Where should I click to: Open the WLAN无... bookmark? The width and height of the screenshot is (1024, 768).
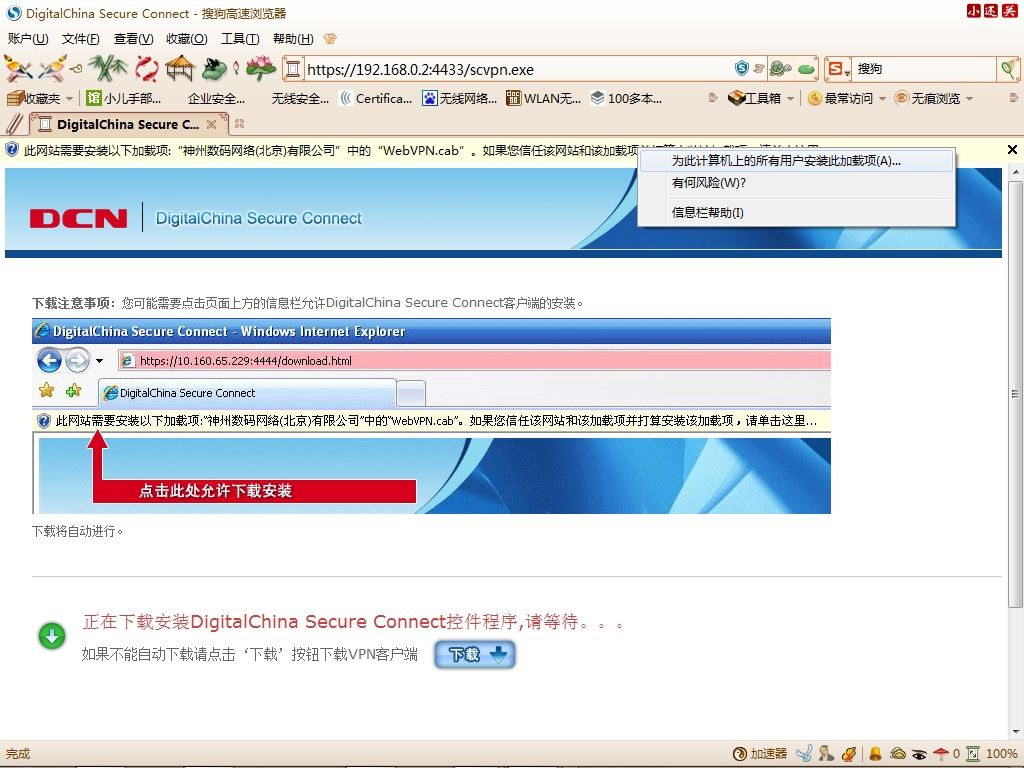coord(544,98)
